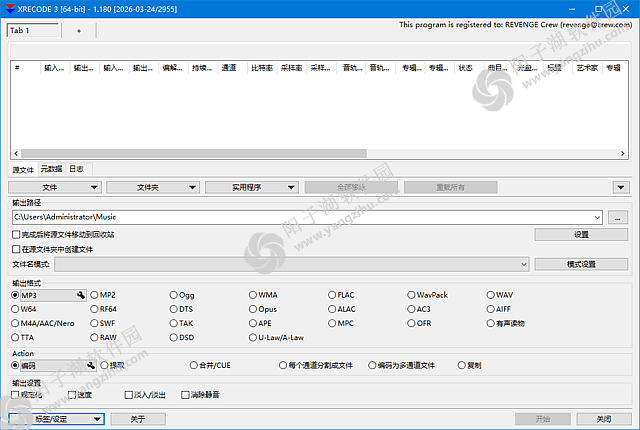Open the 文件 dropdown button
640x430 pixels.
coord(55,187)
